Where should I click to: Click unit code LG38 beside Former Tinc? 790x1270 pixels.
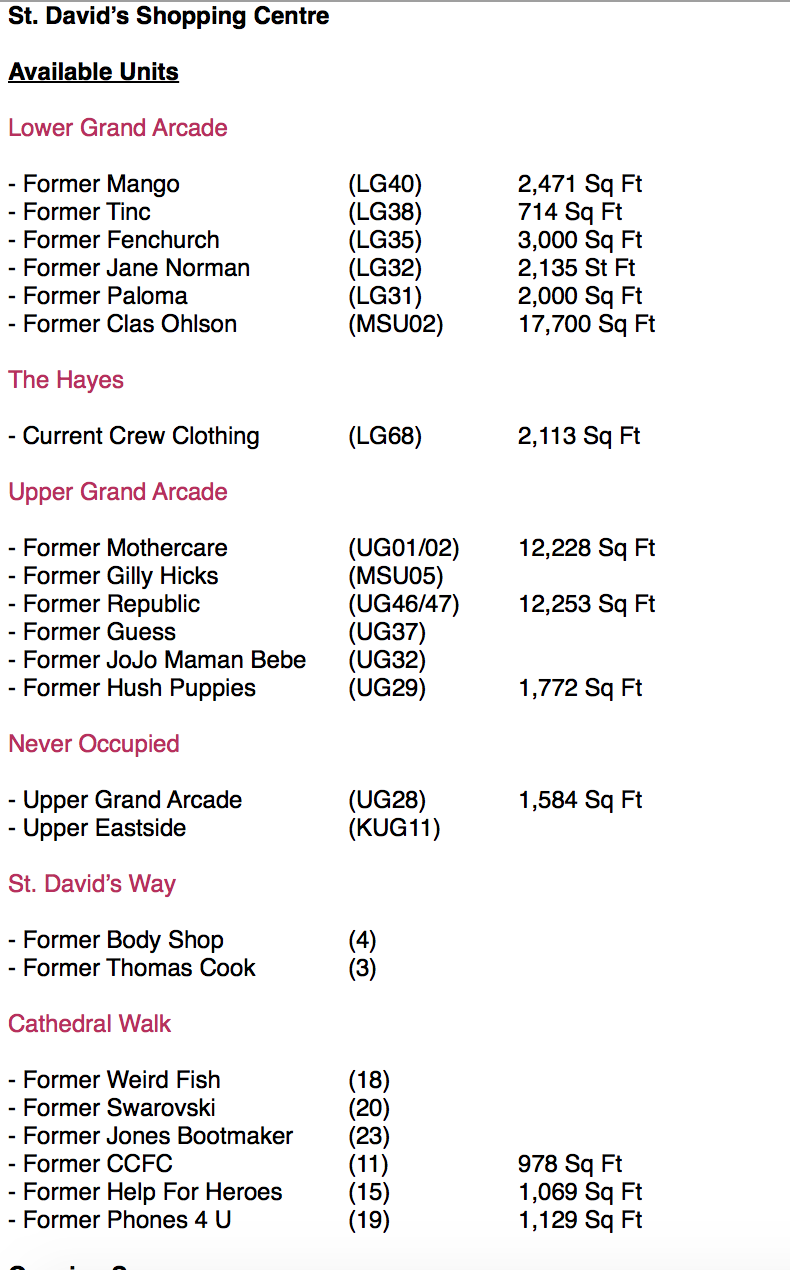pyautogui.click(x=385, y=212)
